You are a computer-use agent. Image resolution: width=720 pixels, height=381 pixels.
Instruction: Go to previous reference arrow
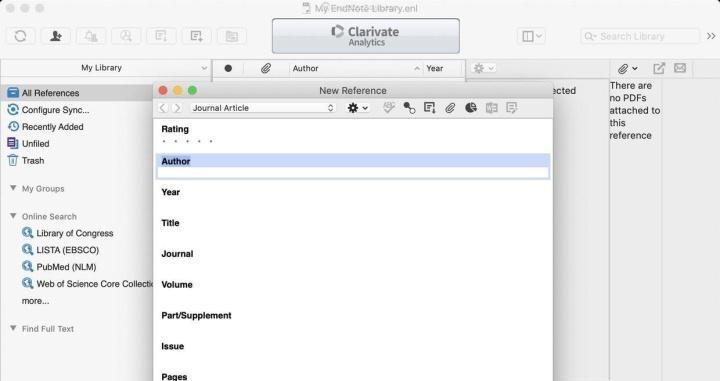163,108
